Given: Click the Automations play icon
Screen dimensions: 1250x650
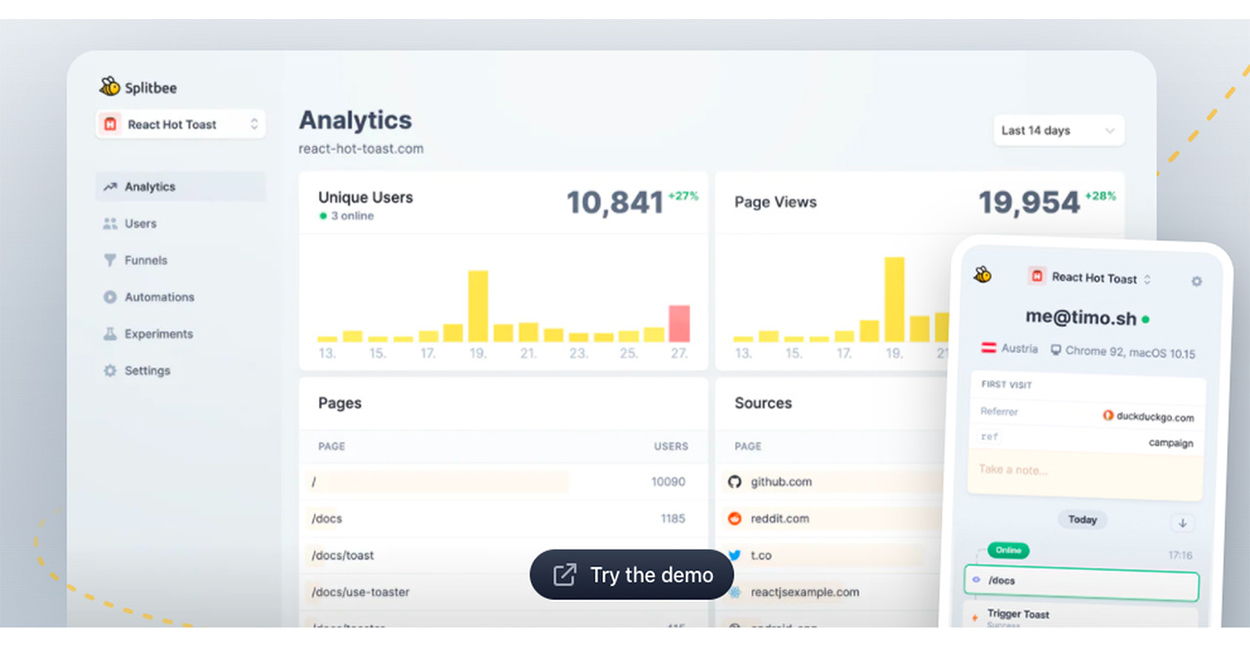Looking at the screenshot, I should tap(110, 297).
